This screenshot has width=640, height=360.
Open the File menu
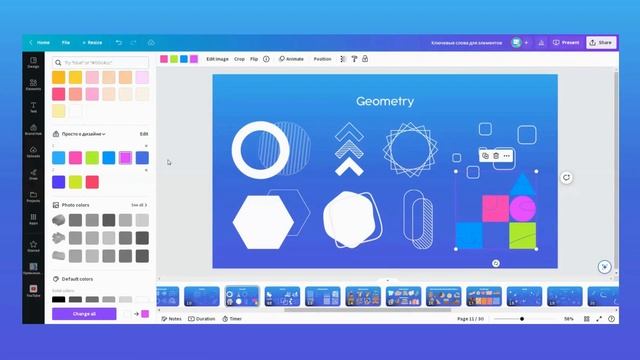[66, 42]
